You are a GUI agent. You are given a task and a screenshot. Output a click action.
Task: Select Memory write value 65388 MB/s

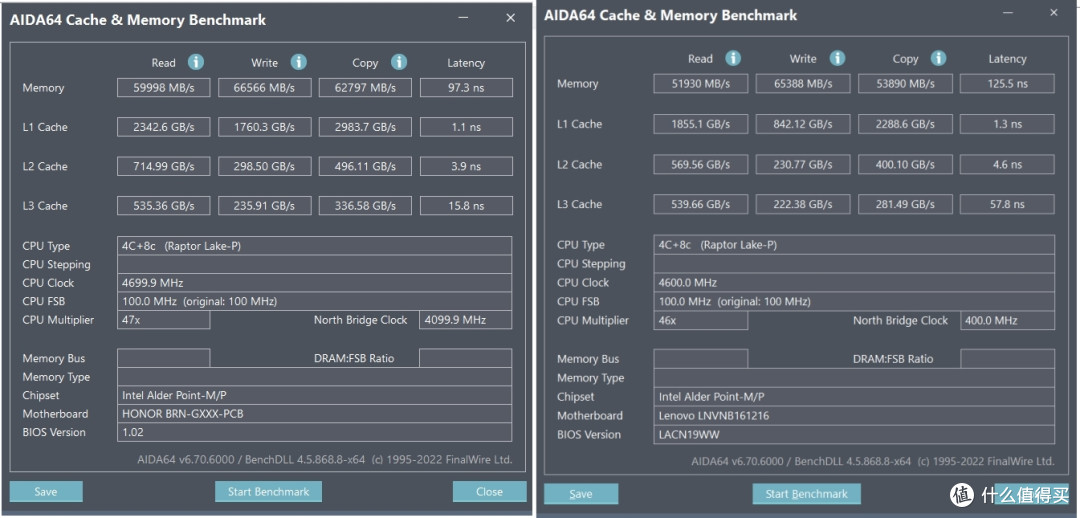[x=803, y=84]
